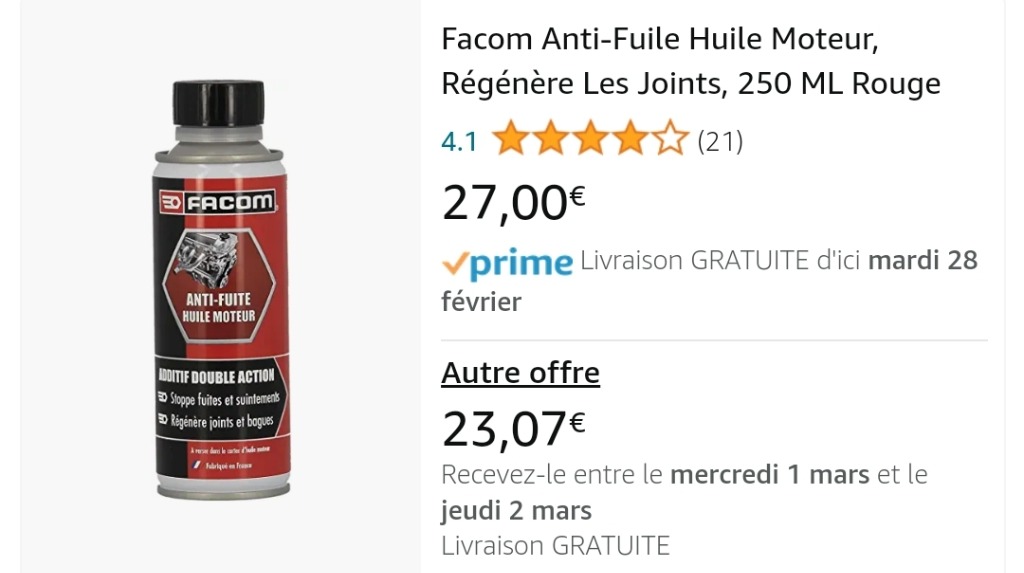The width and height of the screenshot is (1024, 573).
Task: Click Livraison GRATUITE under the alternate offer
Action: 556,546
